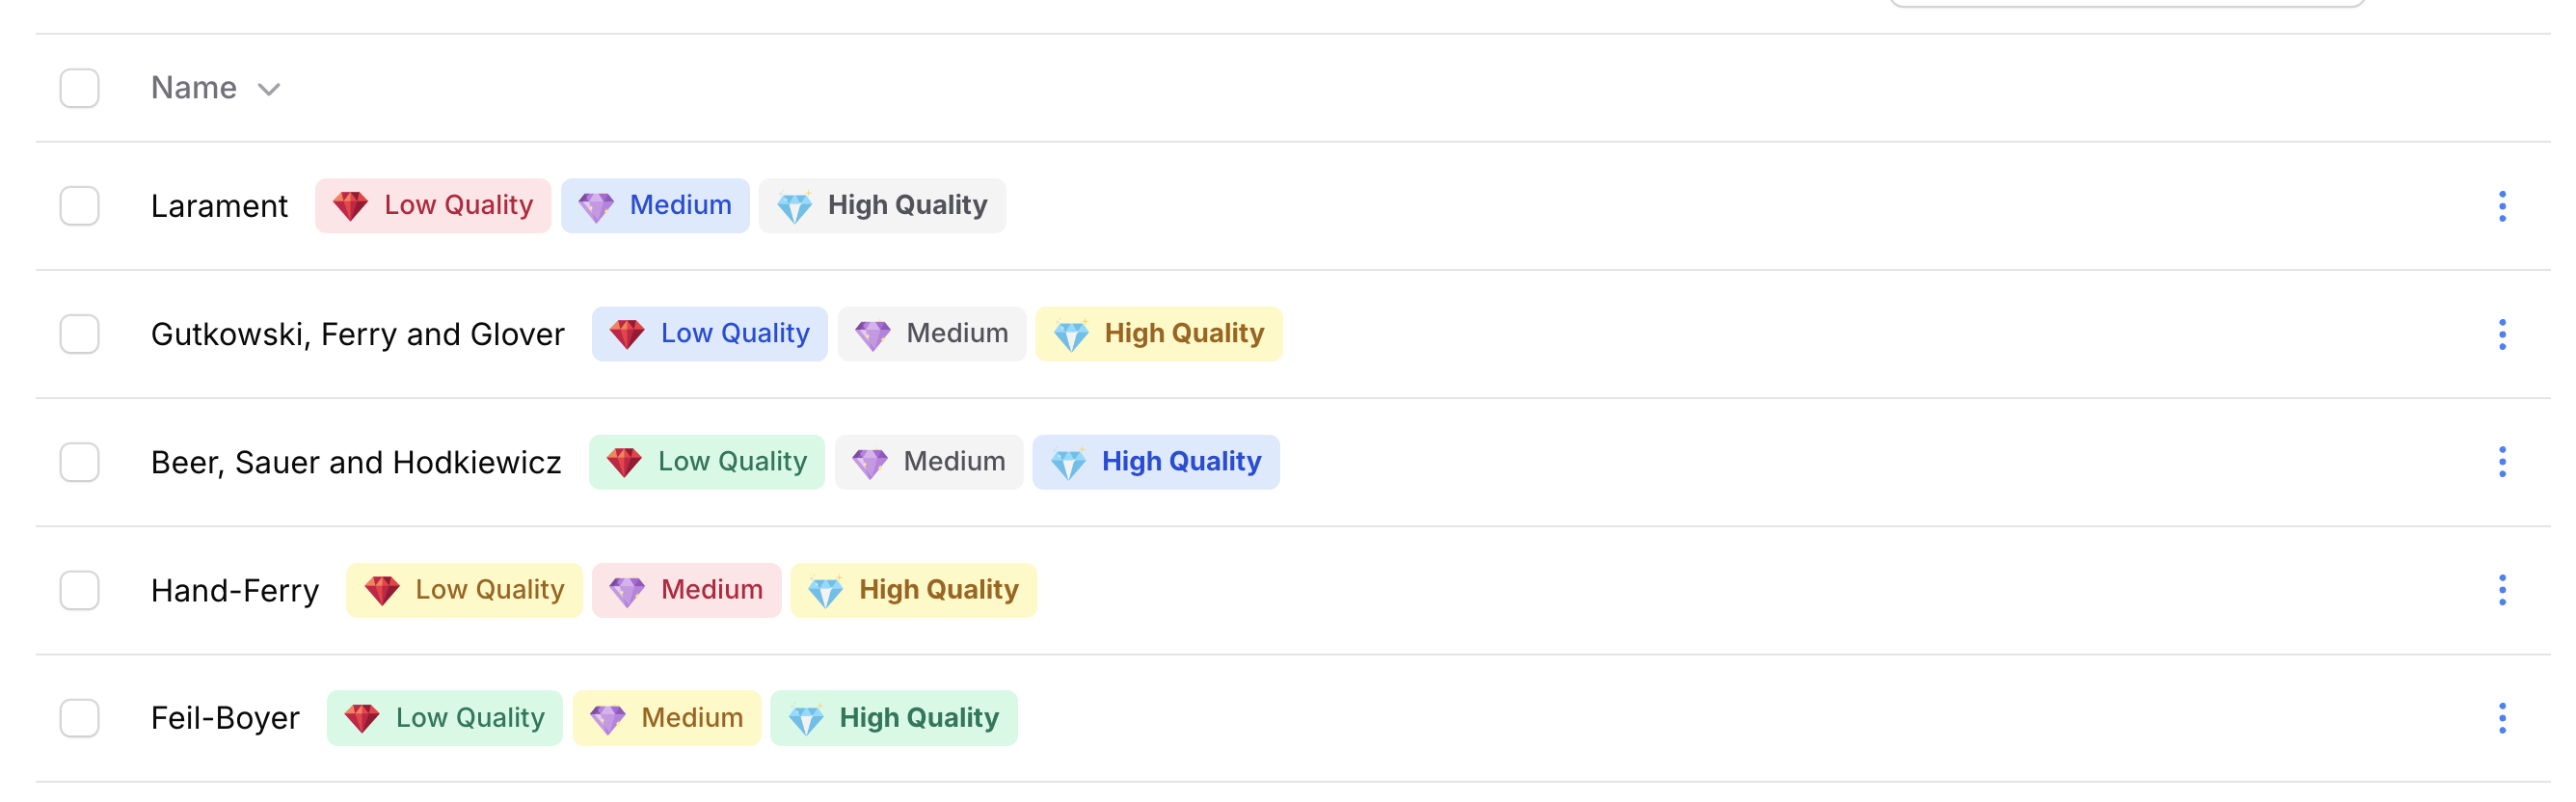
Task: Toggle the select-all checkbox in the header
Action: [x=79, y=88]
